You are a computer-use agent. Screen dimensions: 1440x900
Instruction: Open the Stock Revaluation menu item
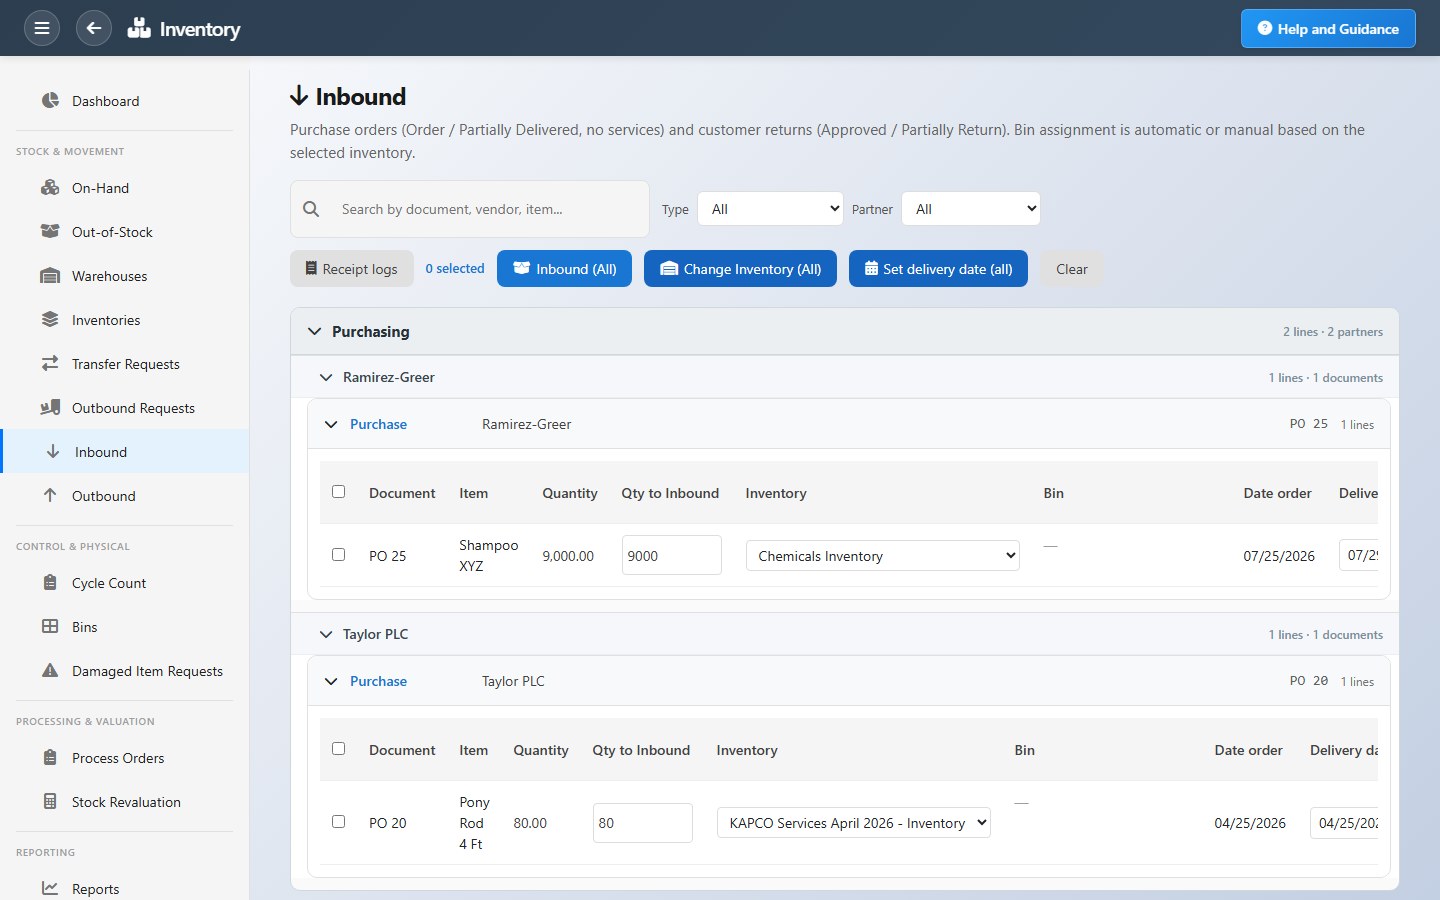point(124,802)
